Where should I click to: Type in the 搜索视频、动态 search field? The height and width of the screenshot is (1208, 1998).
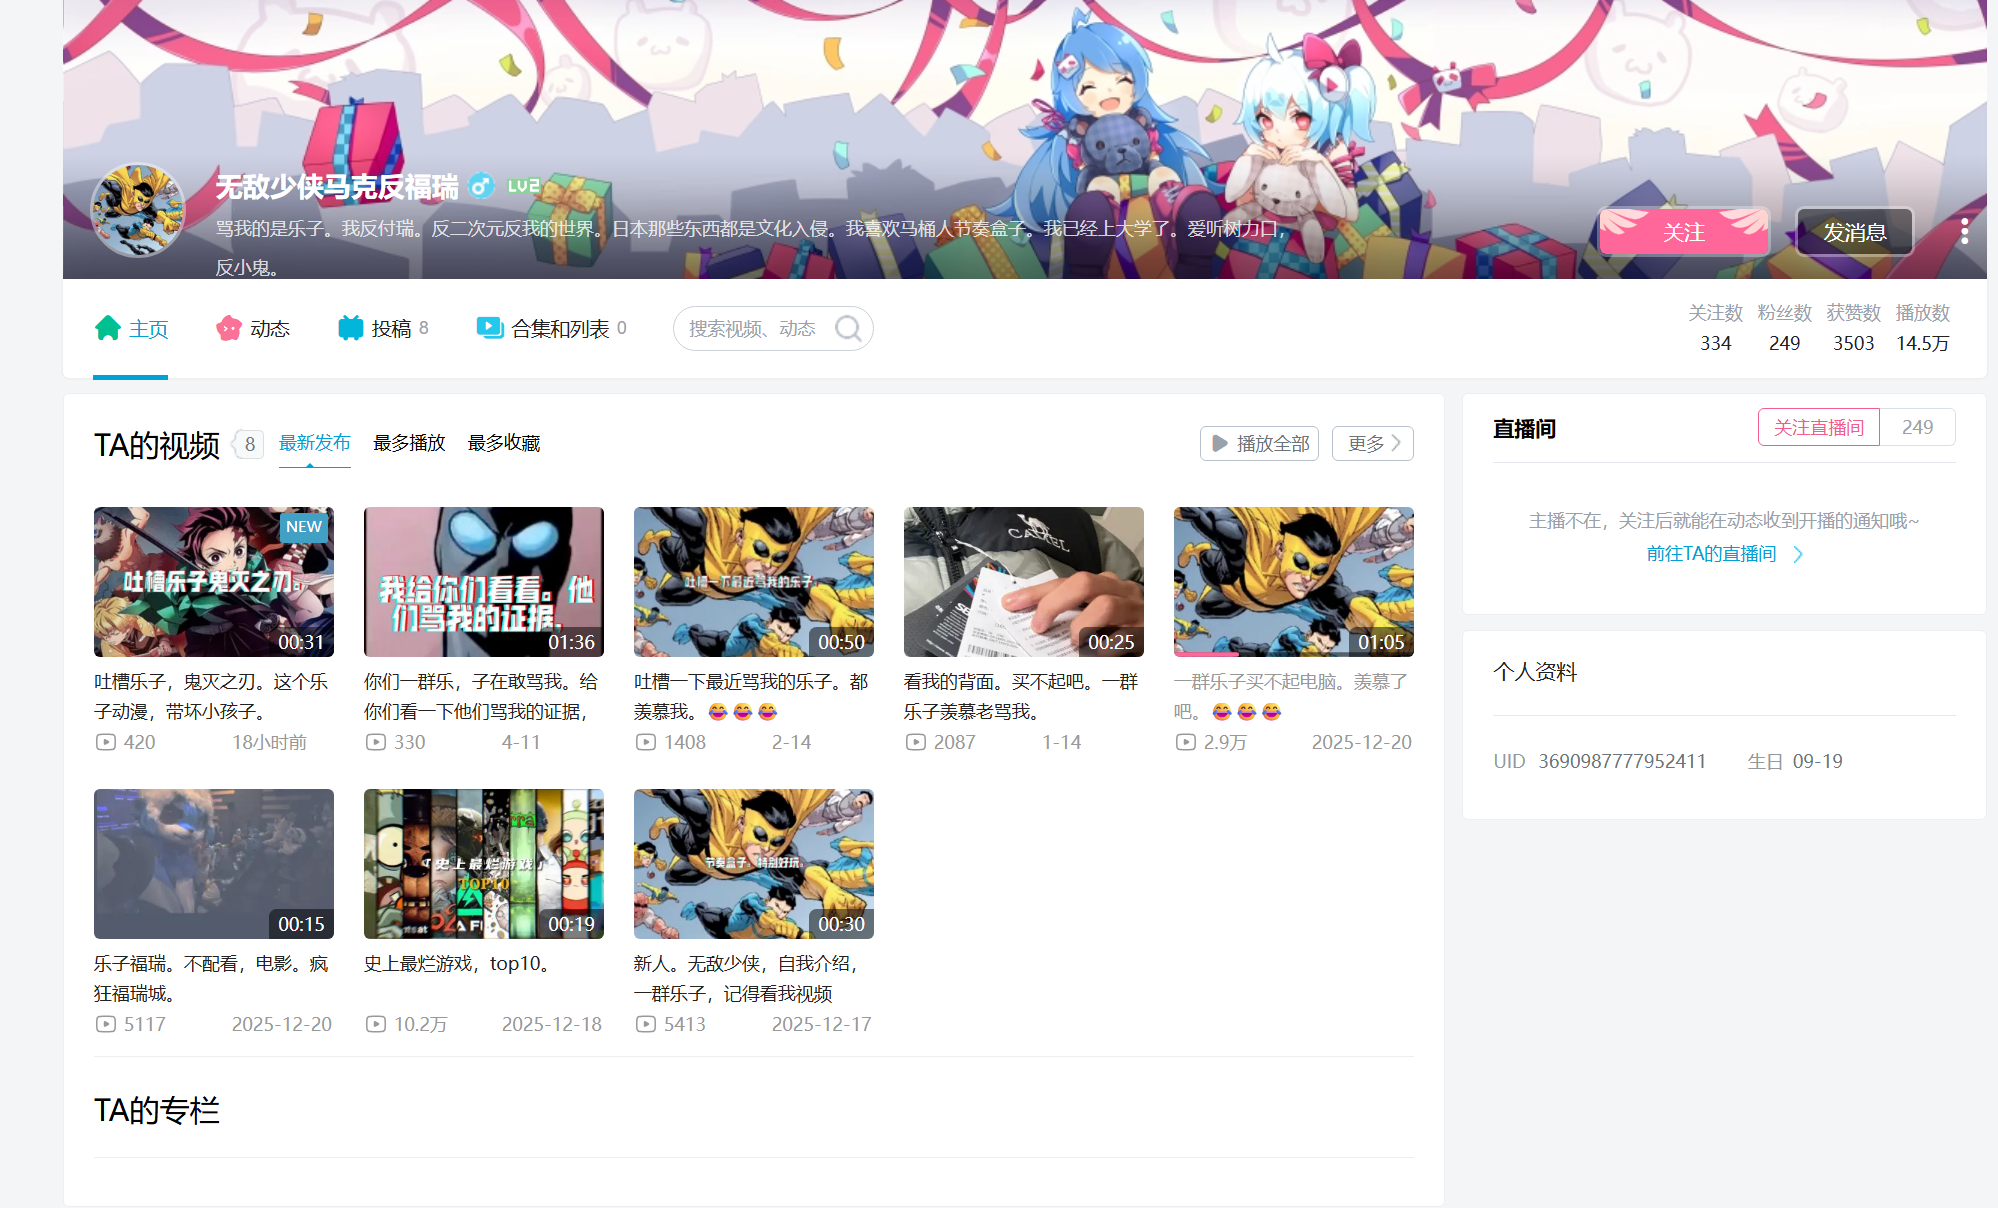pyautogui.click(x=752, y=328)
